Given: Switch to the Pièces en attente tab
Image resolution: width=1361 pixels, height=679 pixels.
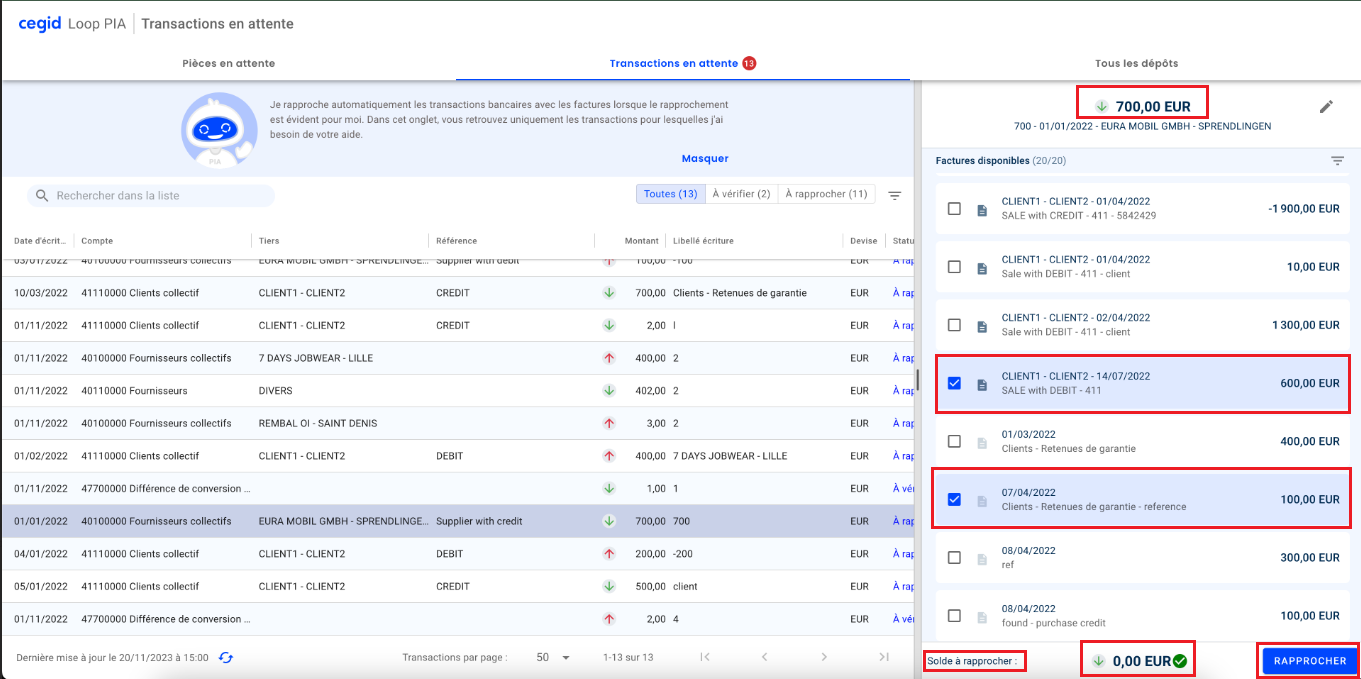Looking at the screenshot, I should pyautogui.click(x=229, y=63).
